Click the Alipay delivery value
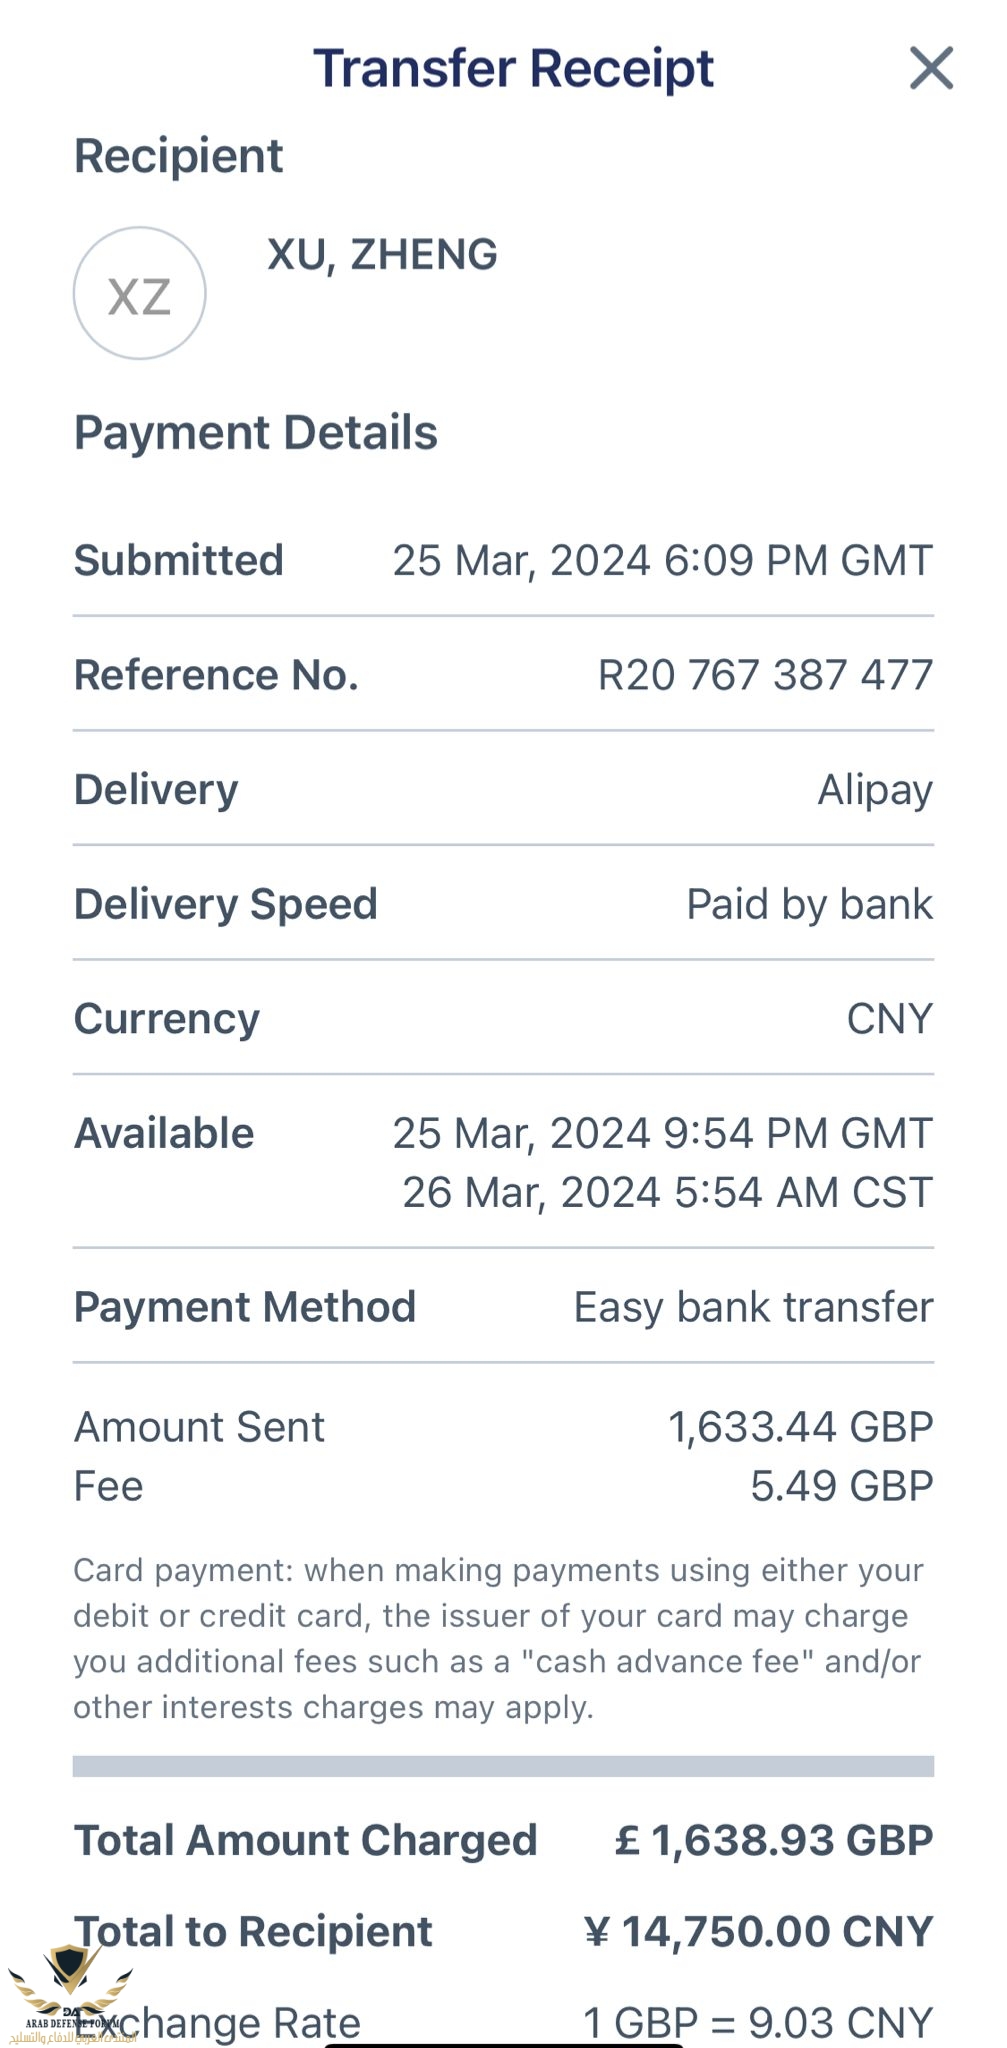The width and height of the screenshot is (1007, 2048). 875,790
